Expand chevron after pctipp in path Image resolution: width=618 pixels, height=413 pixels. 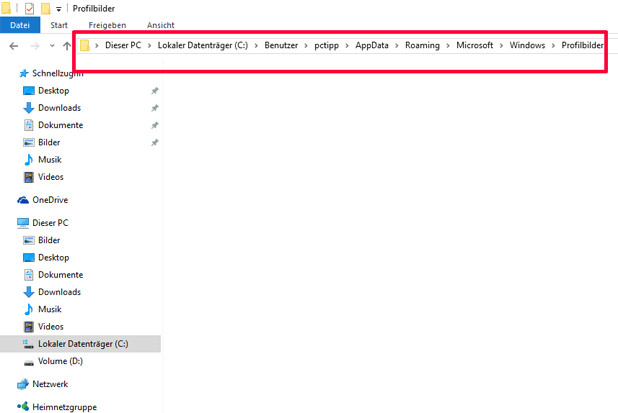(347, 46)
